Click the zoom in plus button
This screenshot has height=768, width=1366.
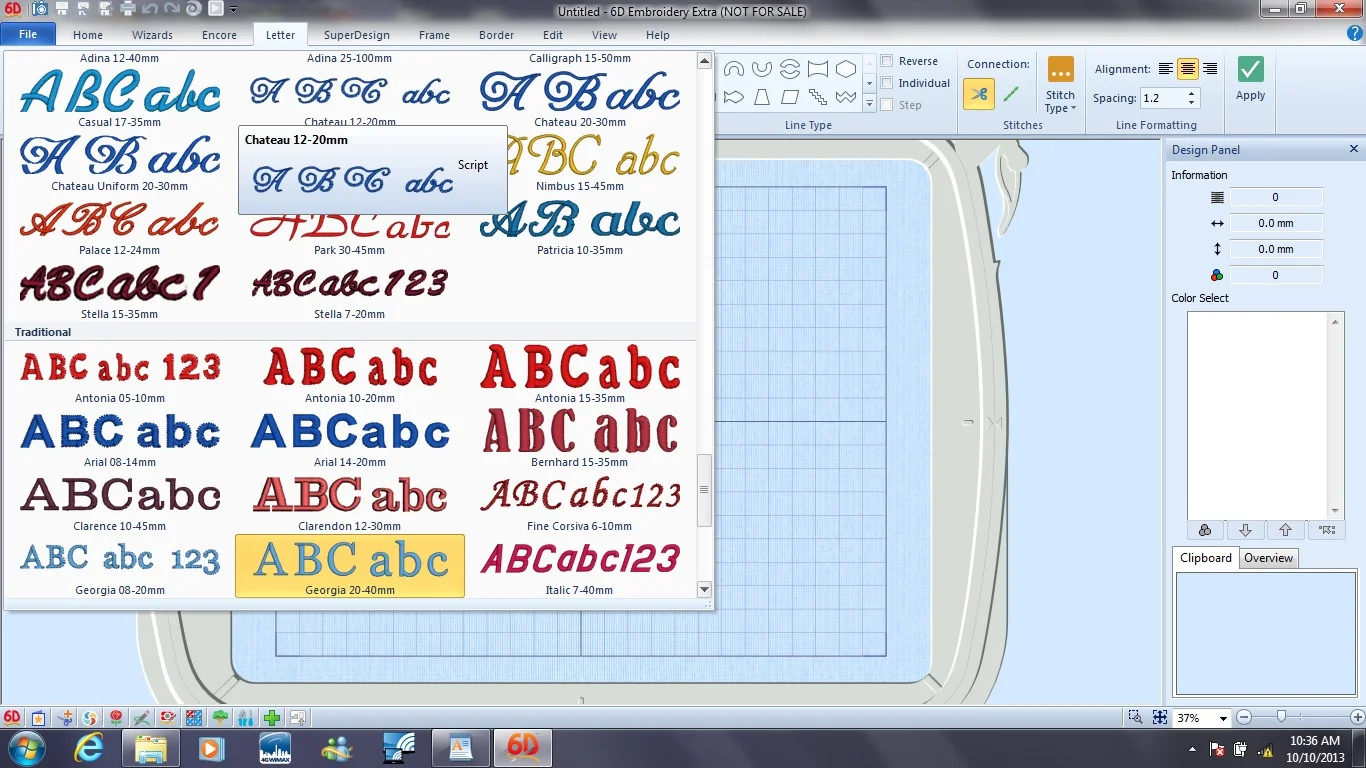pos(1357,717)
